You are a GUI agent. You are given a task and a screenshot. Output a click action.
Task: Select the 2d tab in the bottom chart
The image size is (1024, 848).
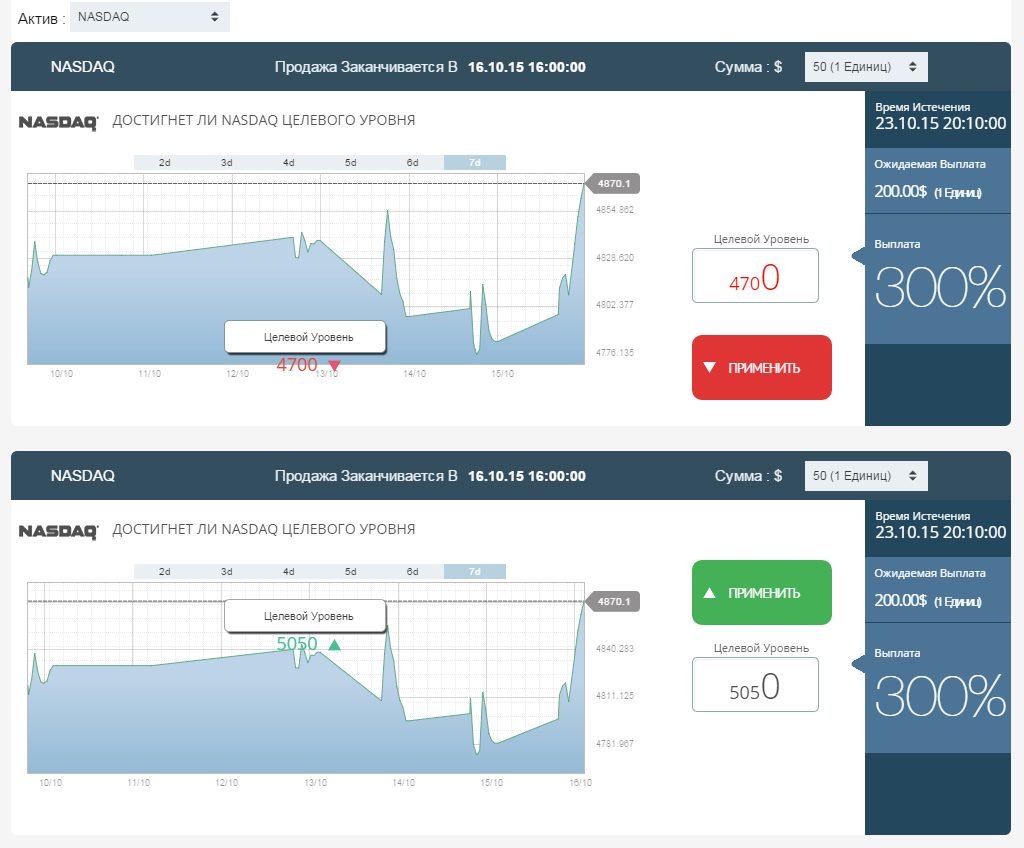(x=165, y=572)
